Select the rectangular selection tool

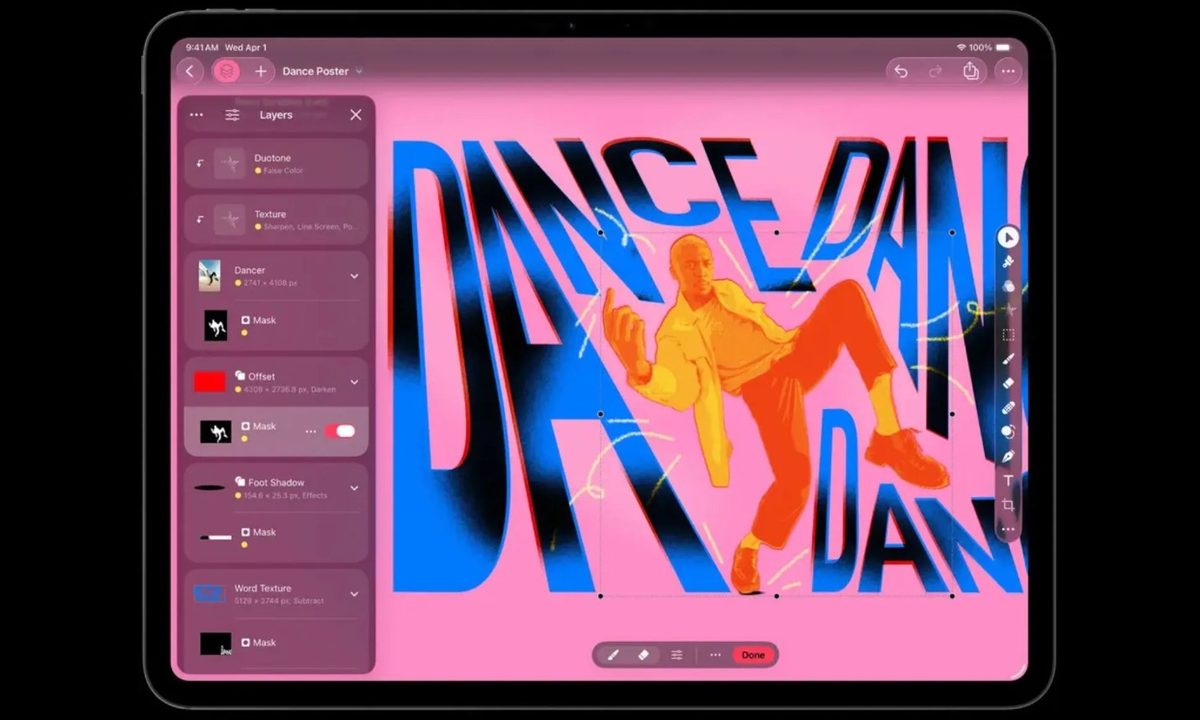(x=1008, y=334)
